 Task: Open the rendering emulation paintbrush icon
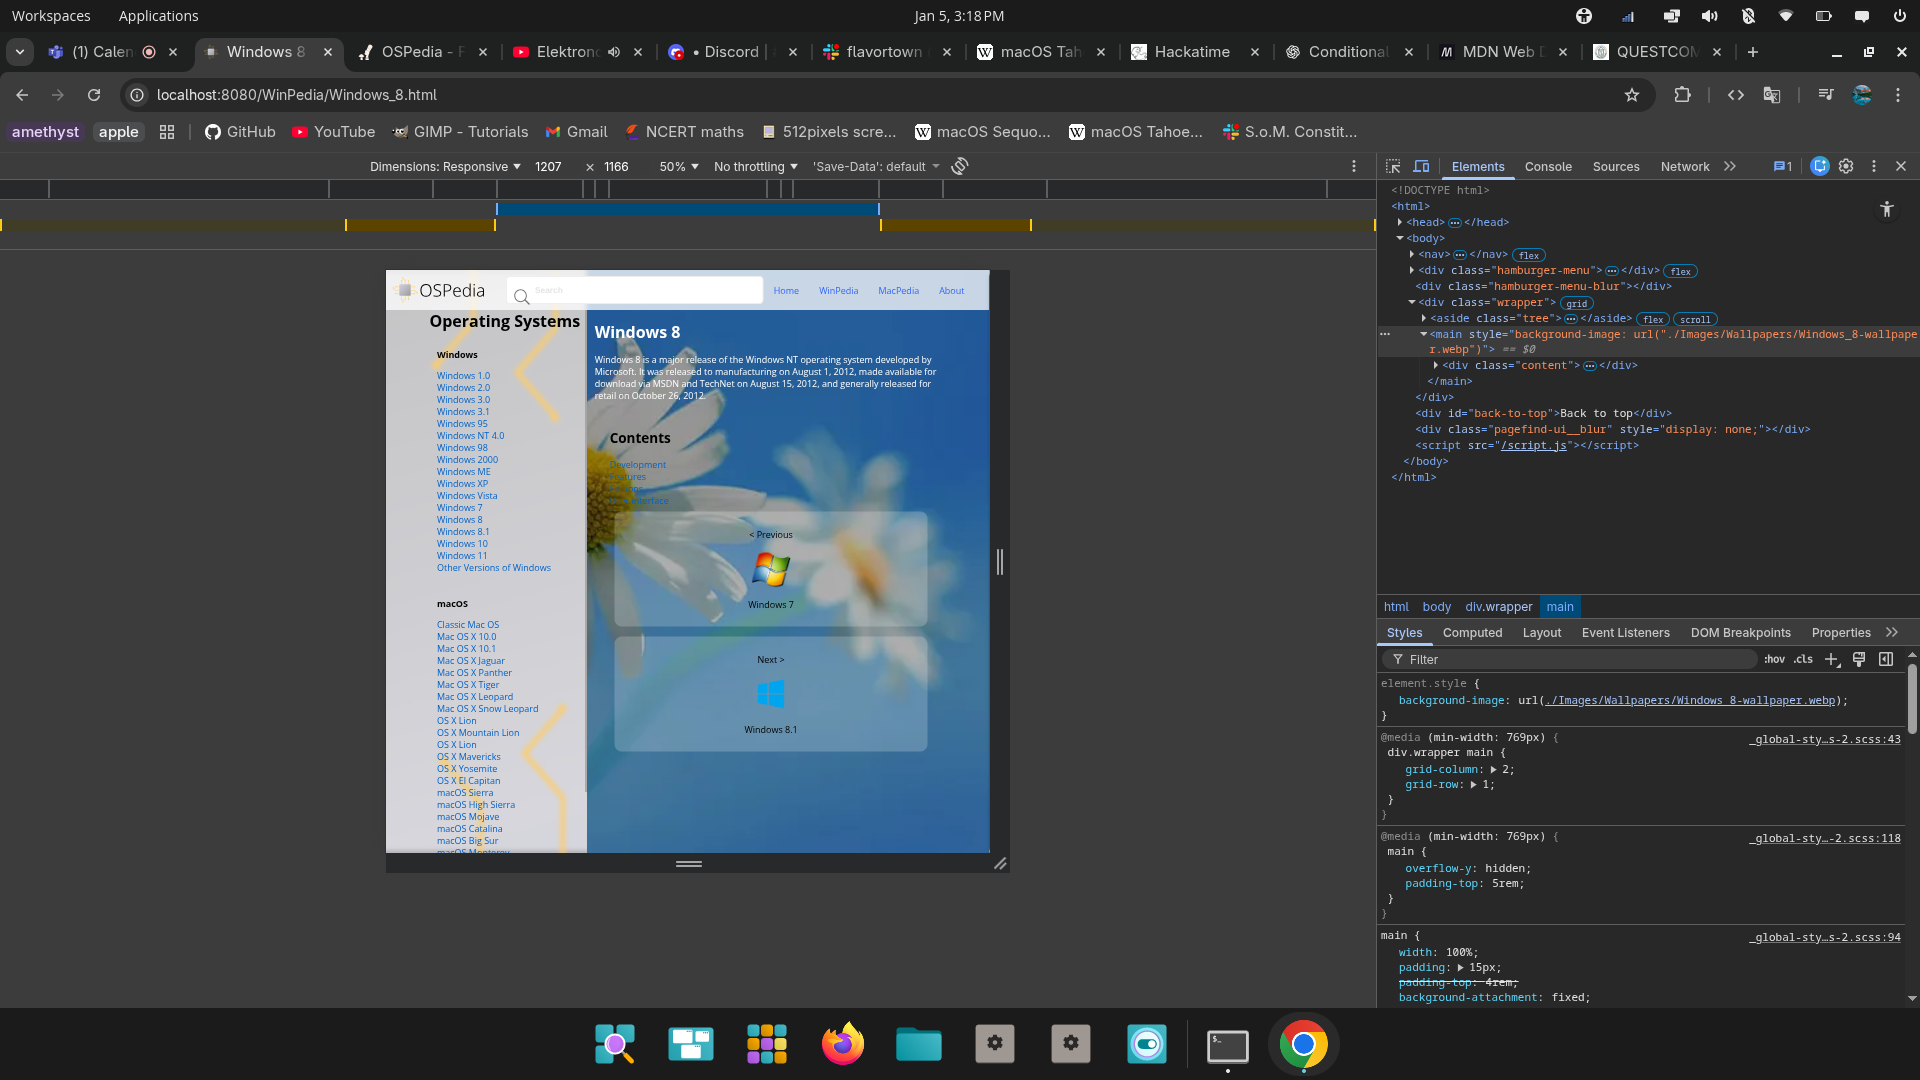[1859, 659]
